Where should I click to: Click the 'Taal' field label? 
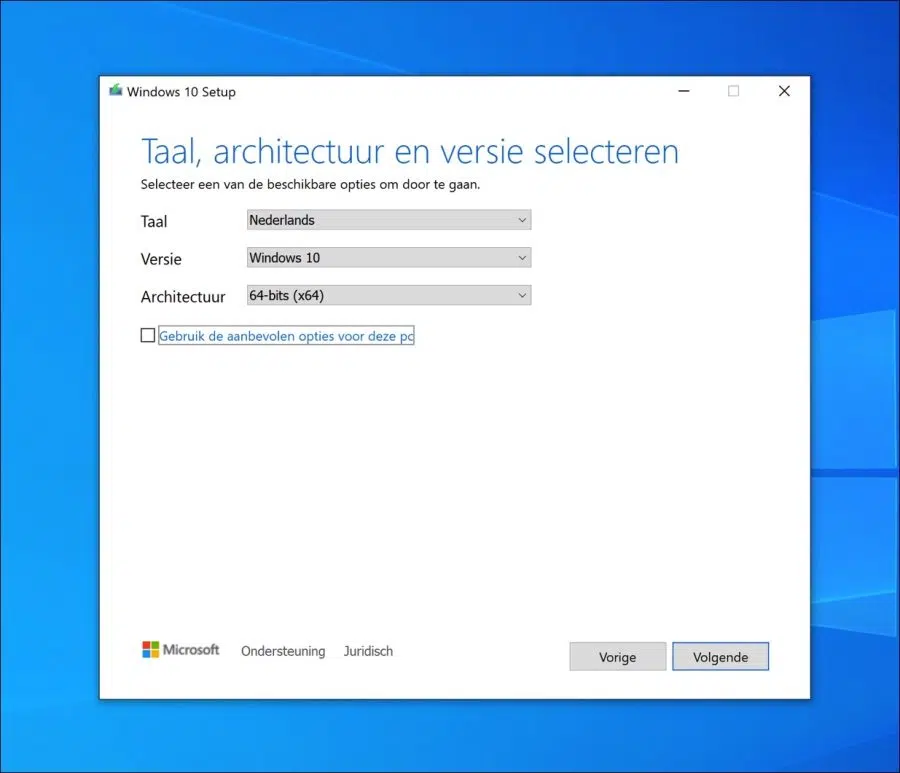click(154, 222)
